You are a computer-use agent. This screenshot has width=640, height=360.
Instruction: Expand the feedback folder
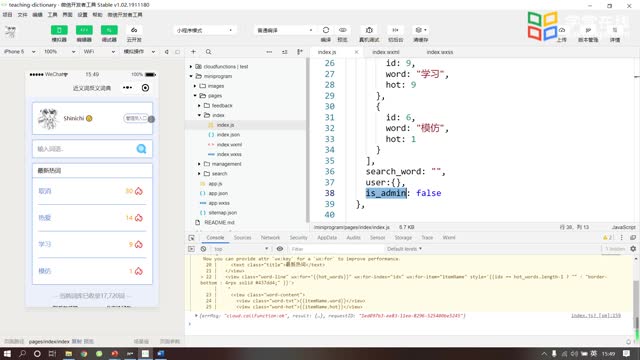point(199,106)
